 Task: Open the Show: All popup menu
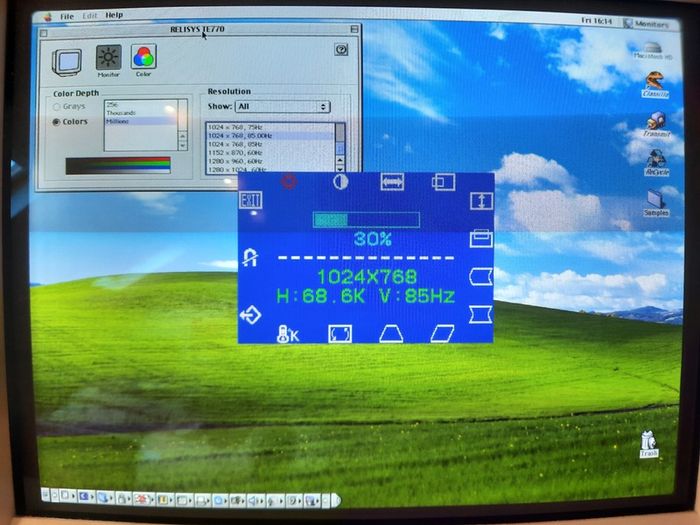tap(283, 107)
